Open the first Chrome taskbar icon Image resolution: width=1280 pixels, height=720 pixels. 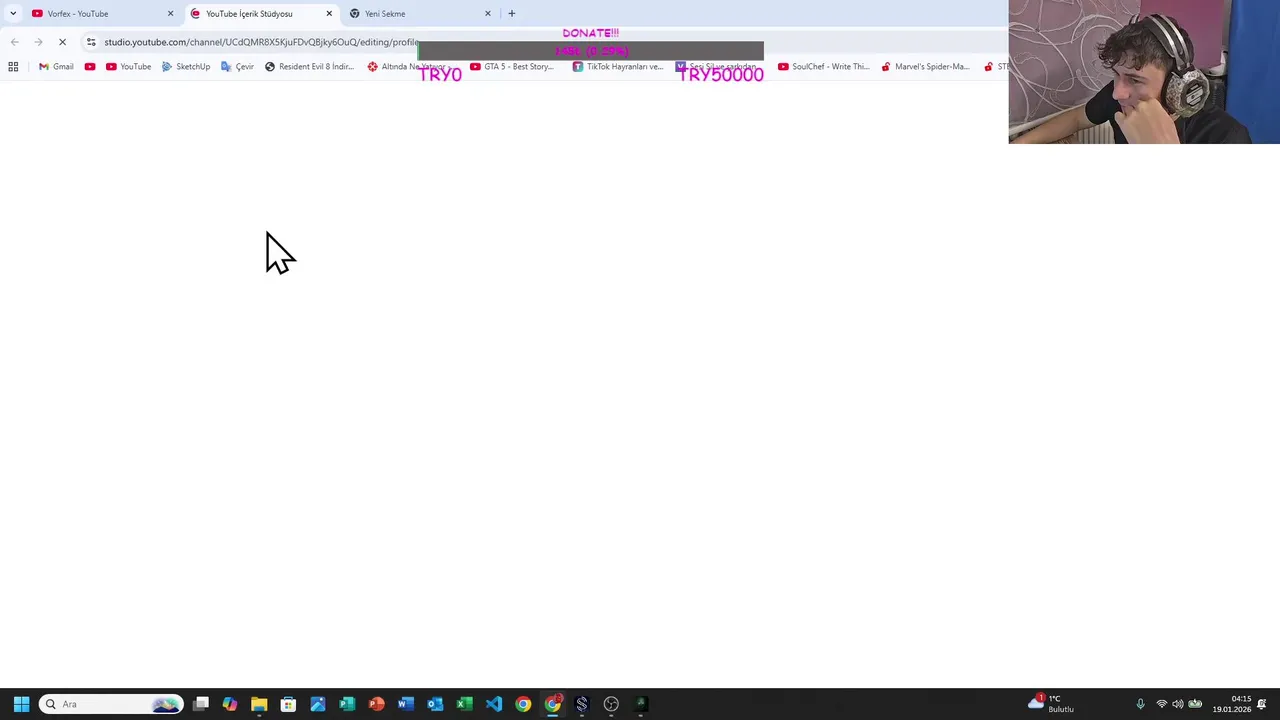[x=523, y=704]
